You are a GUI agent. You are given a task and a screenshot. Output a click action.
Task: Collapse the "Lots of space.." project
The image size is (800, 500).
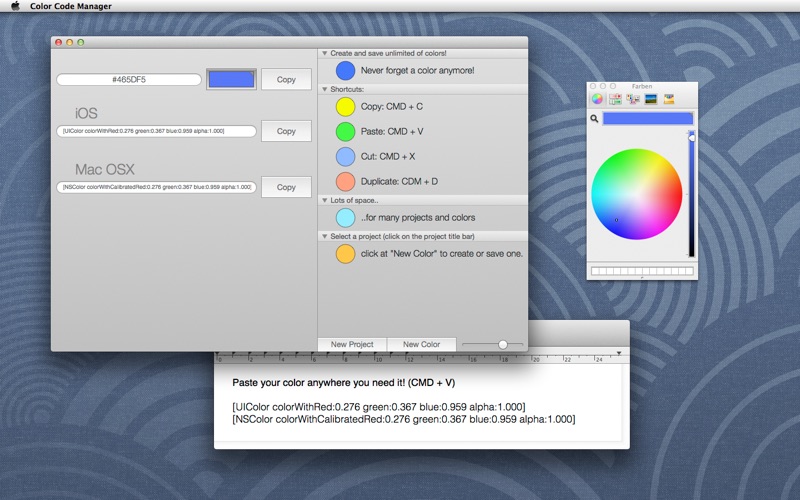[325, 200]
